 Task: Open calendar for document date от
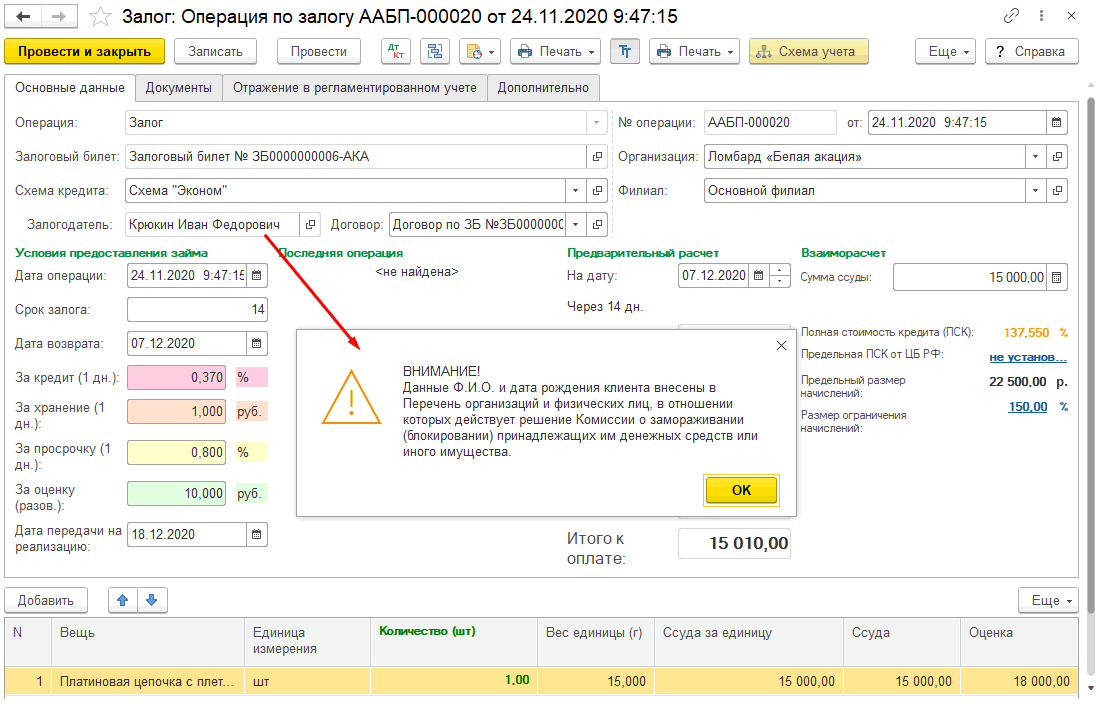[x=1057, y=122]
